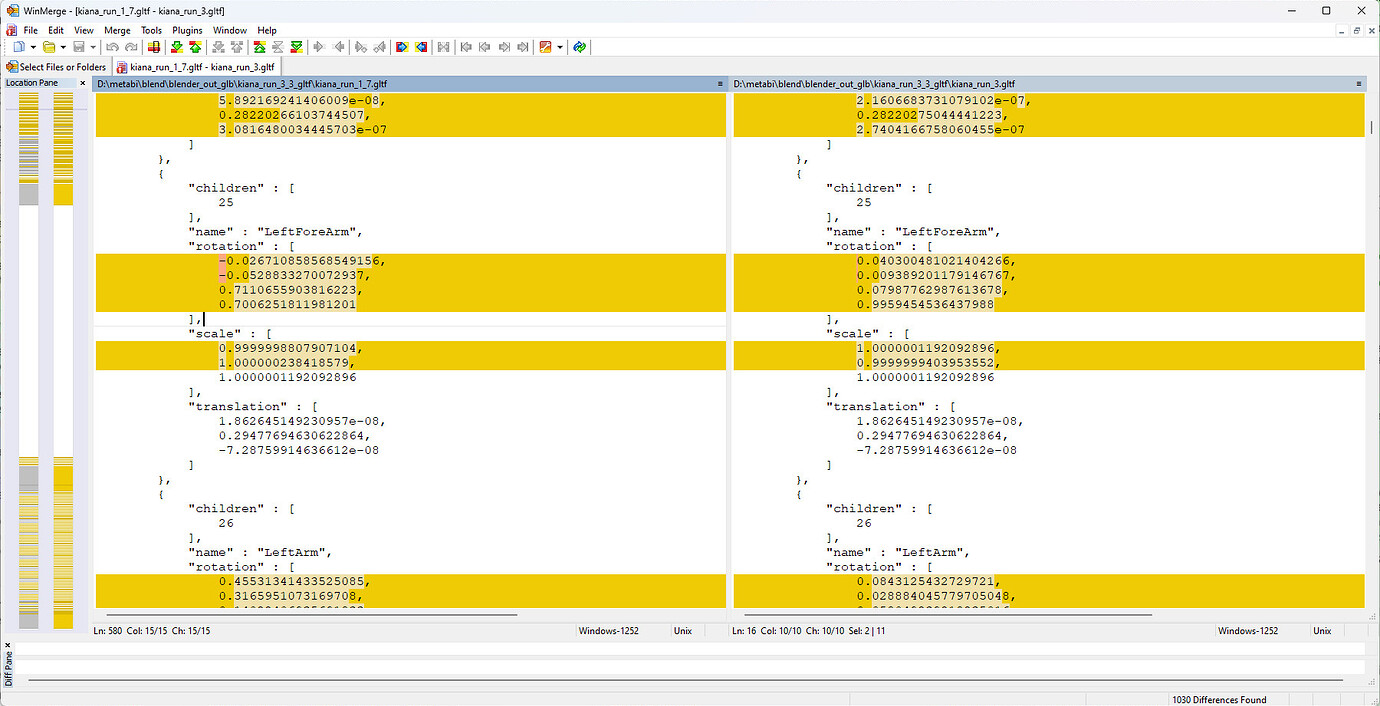Click right value '0.9959454536437988'
Viewport: 1380px width, 706px height.
pyautogui.click(x=925, y=304)
